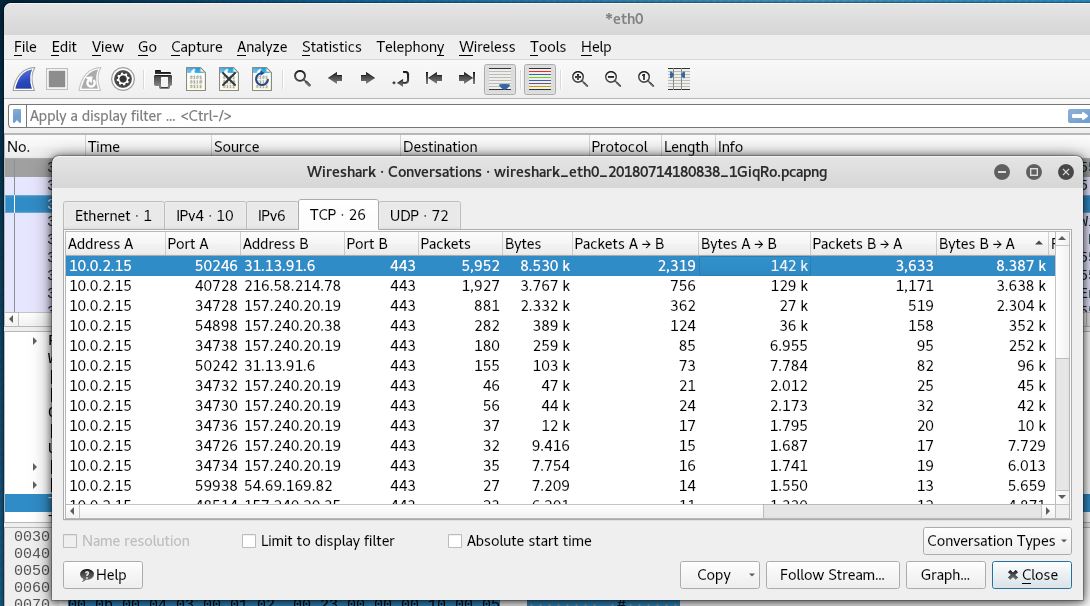Click the find packet magnifier icon
The width and height of the screenshot is (1090, 606).
pyautogui.click(x=302, y=79)
